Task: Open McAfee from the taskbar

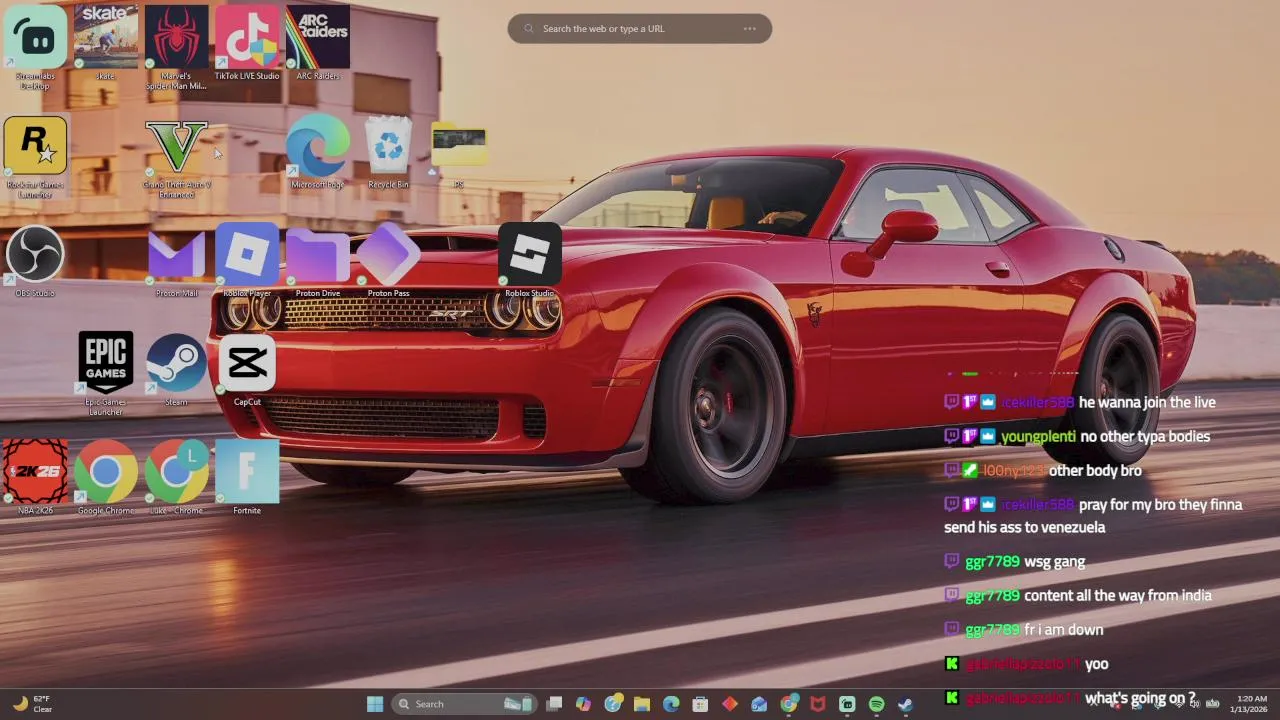Action: (818, 704)
